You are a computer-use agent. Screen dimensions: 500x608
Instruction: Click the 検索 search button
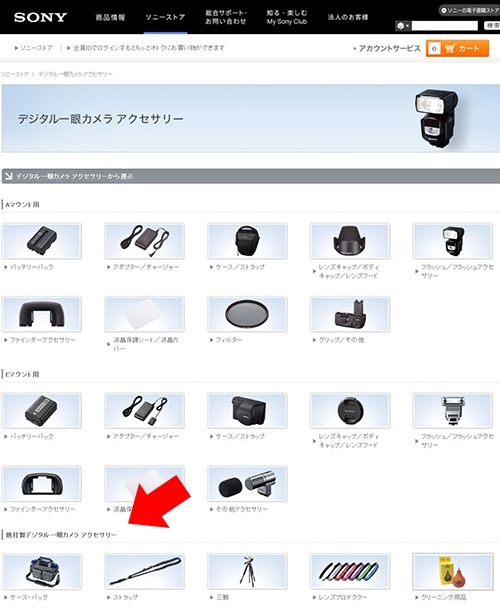(x=492, y=26)
